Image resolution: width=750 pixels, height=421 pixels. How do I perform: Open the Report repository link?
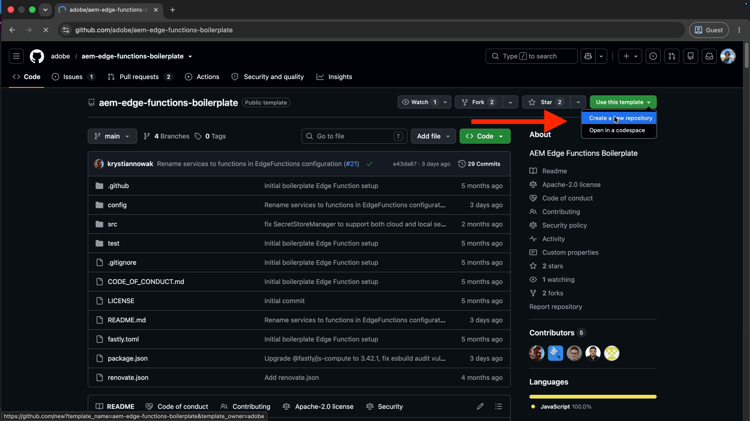(555, 307)
